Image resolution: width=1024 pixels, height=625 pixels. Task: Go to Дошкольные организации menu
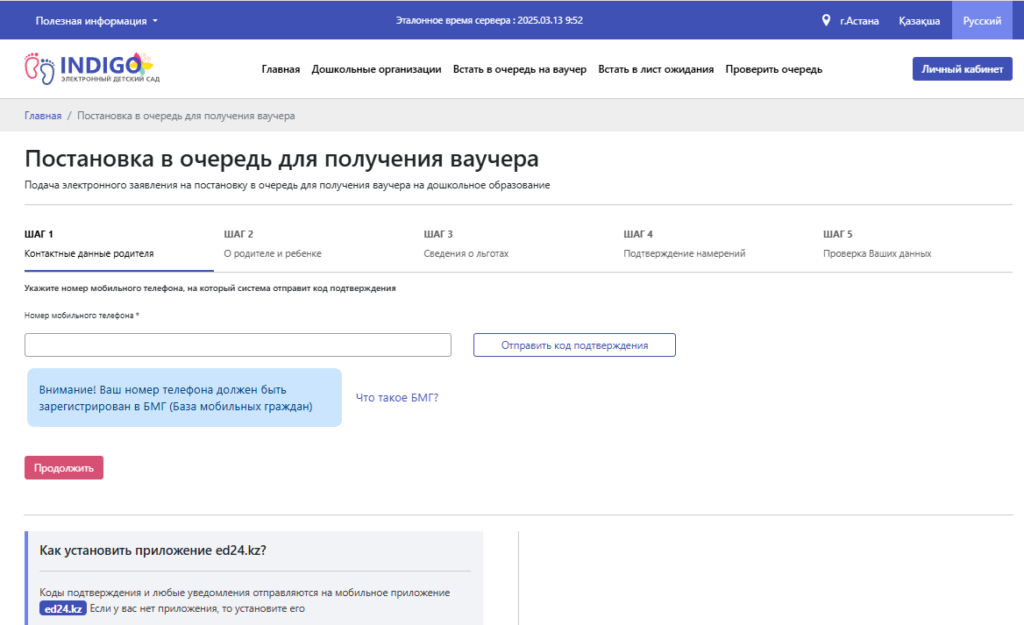coord(376,69)
